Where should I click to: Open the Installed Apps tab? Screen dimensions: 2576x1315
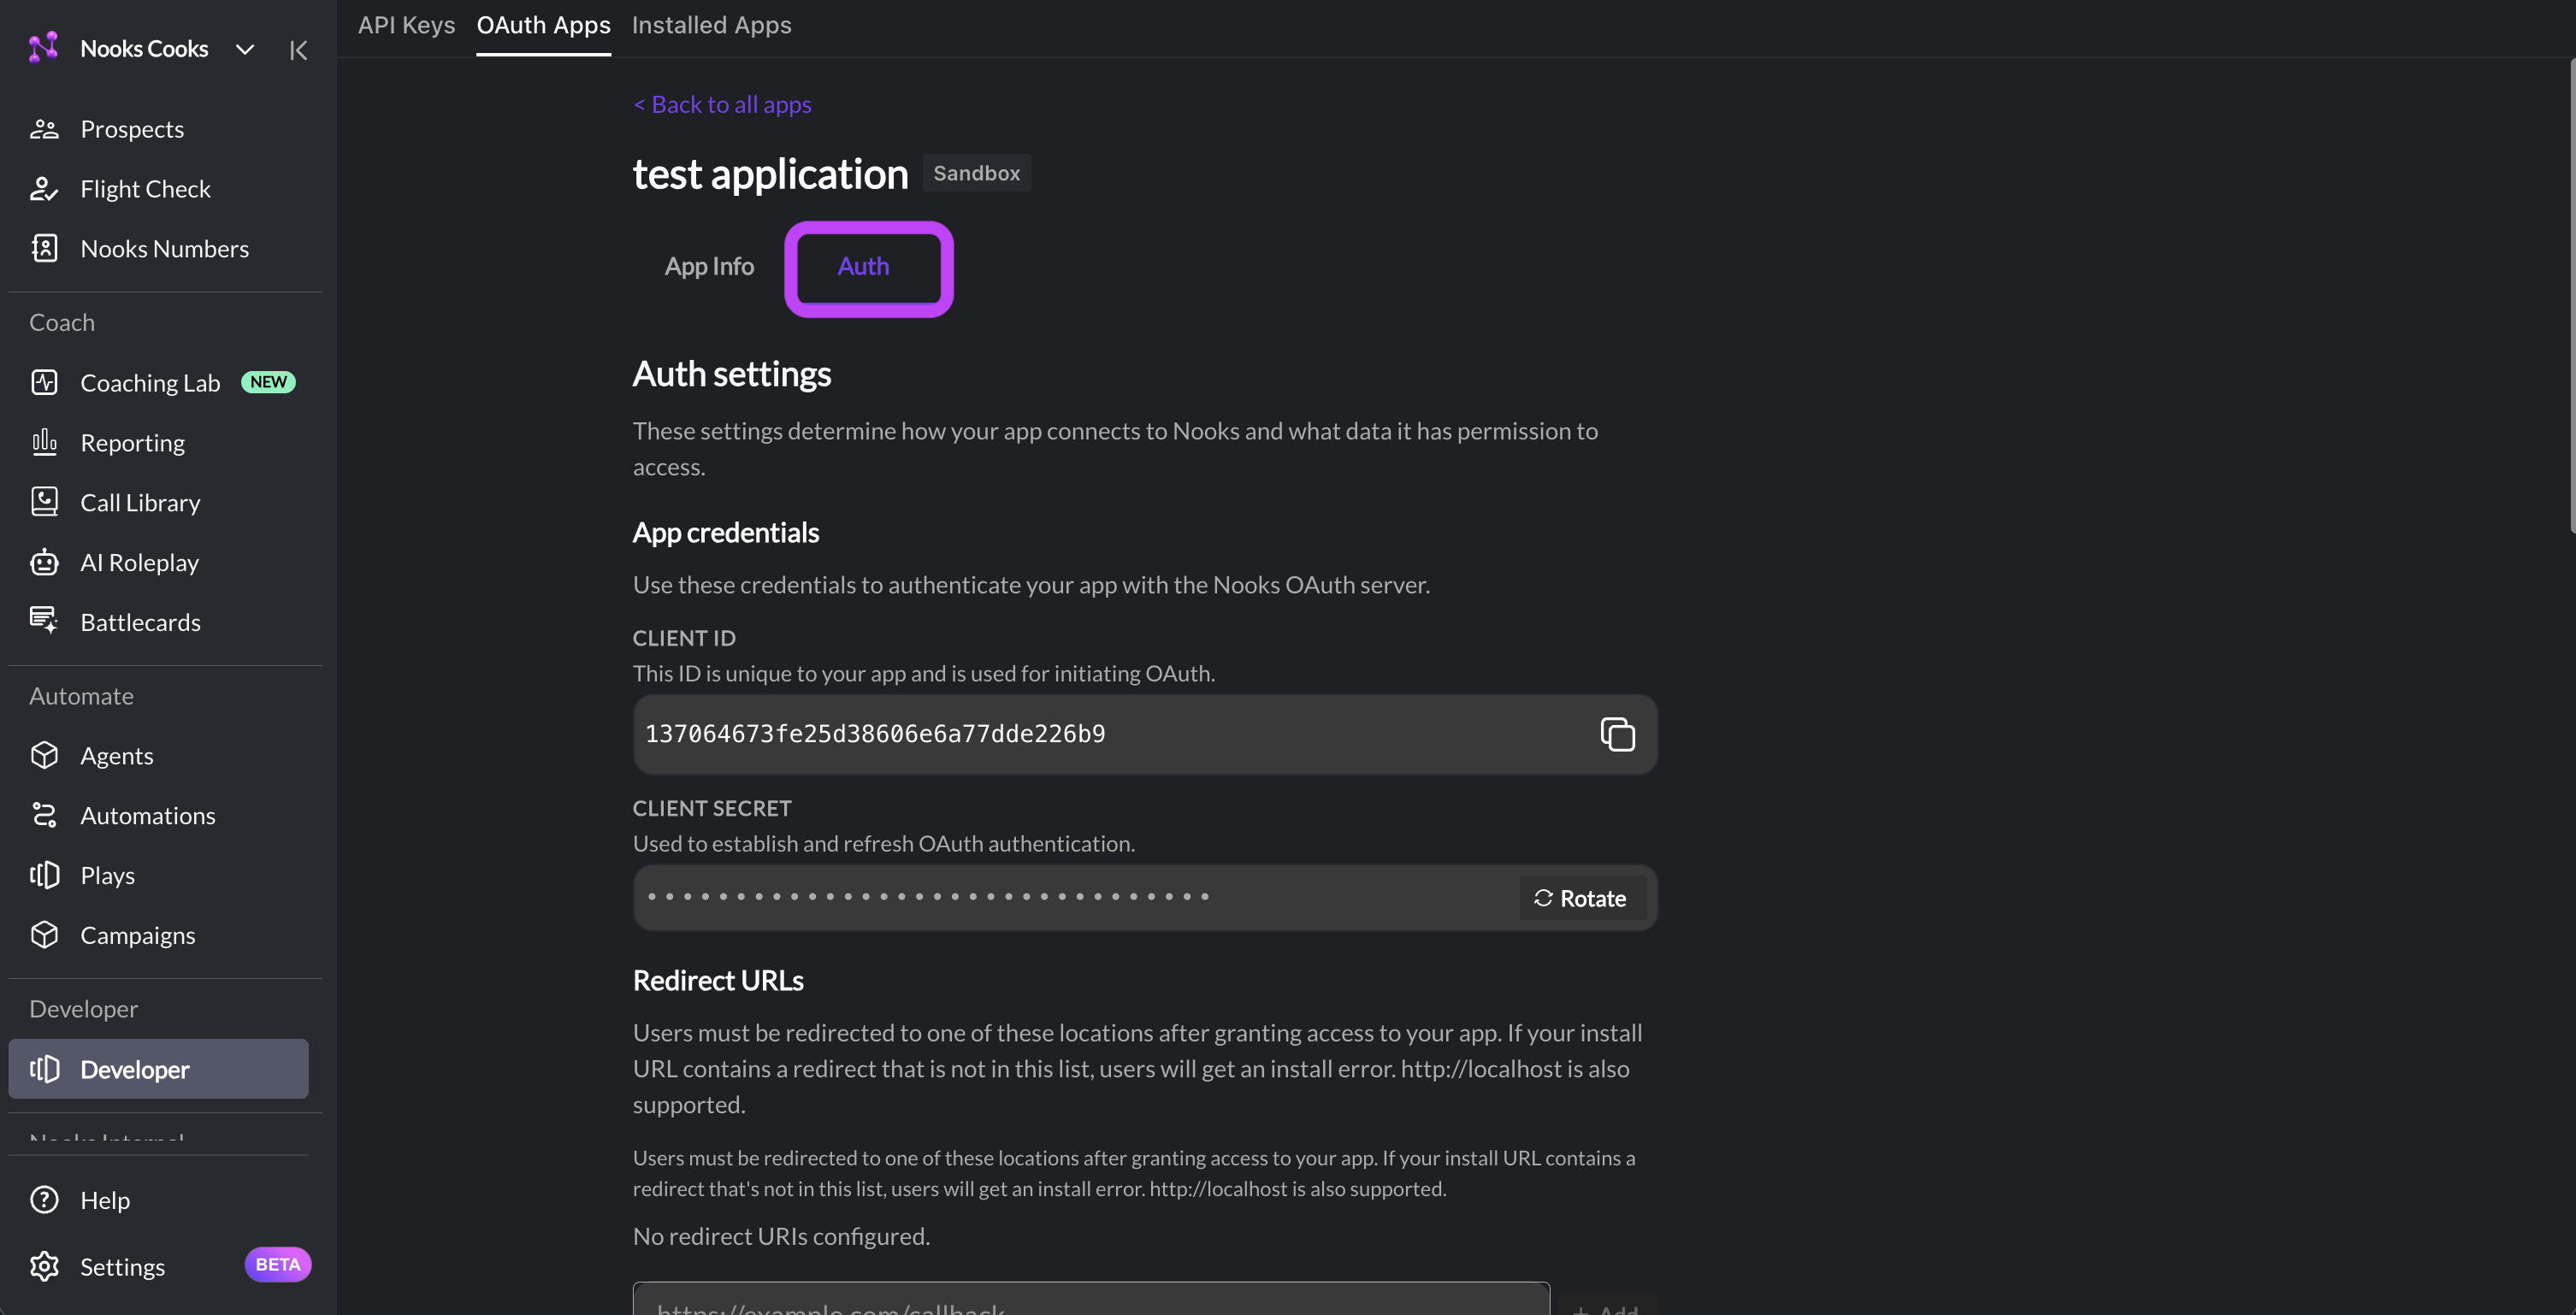click(711, 25)
